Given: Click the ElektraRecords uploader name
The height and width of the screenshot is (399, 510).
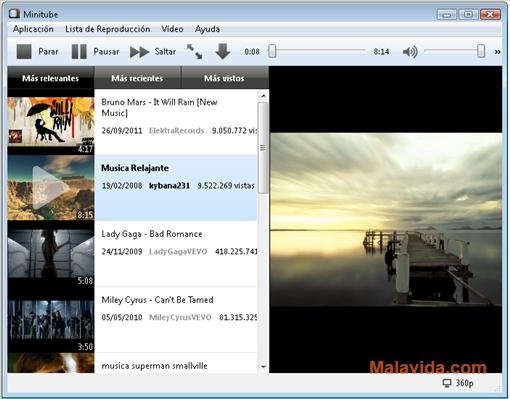Looking at the screenshot, I should [x=176, y=131].
